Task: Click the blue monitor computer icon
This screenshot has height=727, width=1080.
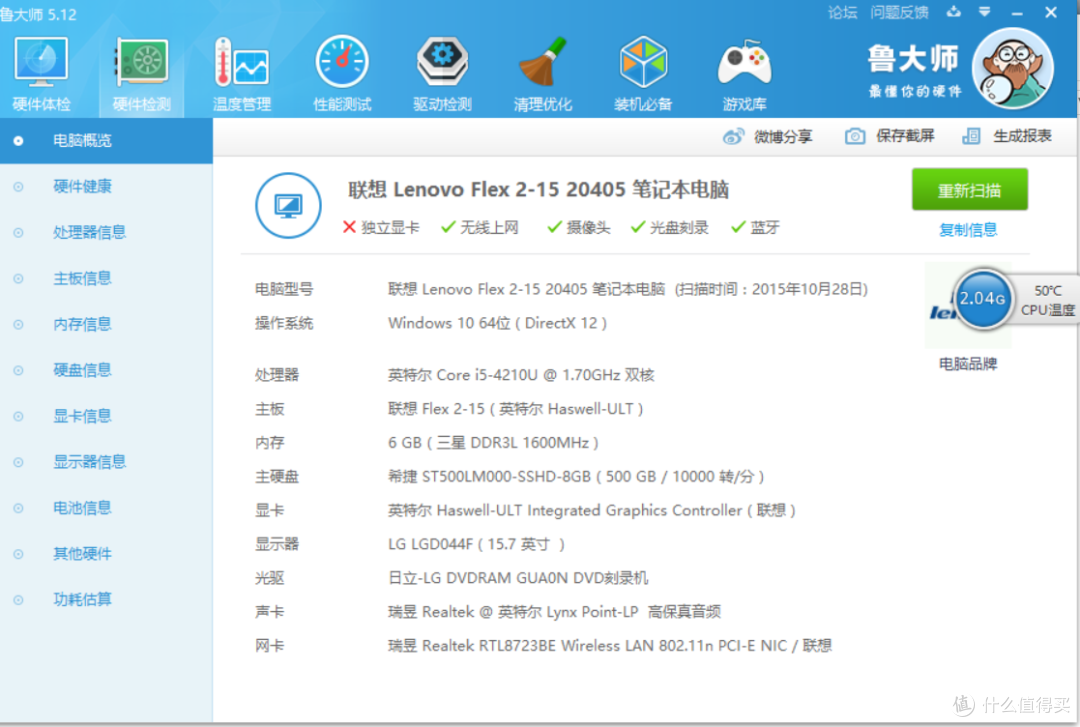Action: (288, 205)
